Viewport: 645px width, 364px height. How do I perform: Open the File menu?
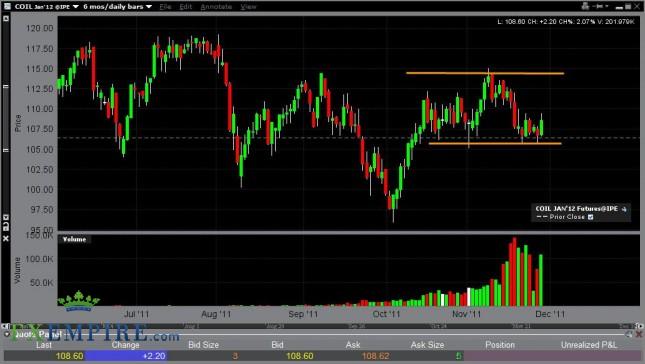click(x=165, y=7)
